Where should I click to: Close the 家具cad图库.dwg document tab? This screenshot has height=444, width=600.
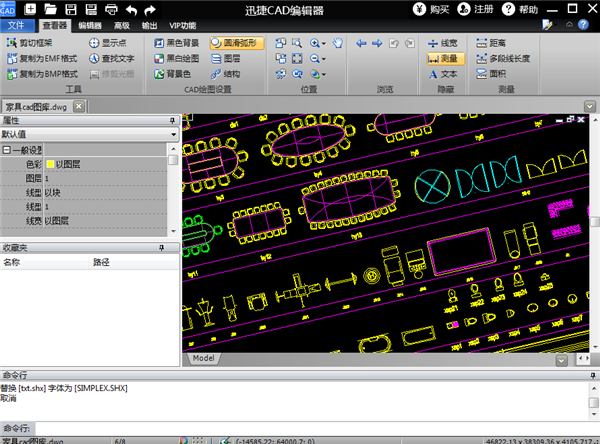(x=79, y=106)
